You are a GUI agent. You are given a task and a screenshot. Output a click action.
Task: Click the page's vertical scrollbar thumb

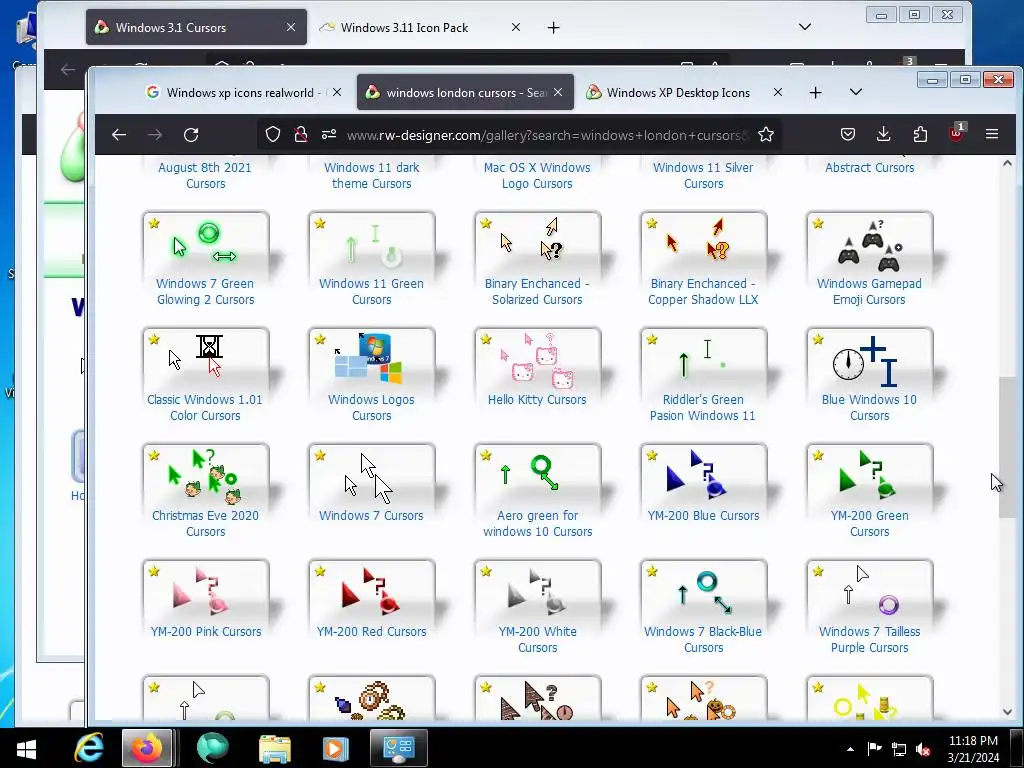click(x=1006, y=447)
